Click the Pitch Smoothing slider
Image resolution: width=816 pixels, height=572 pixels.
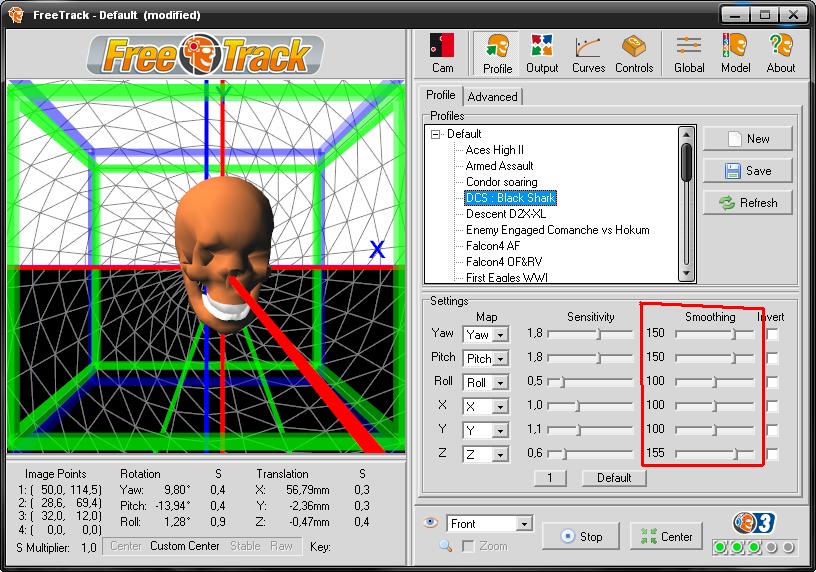click(x=715, y=358)
